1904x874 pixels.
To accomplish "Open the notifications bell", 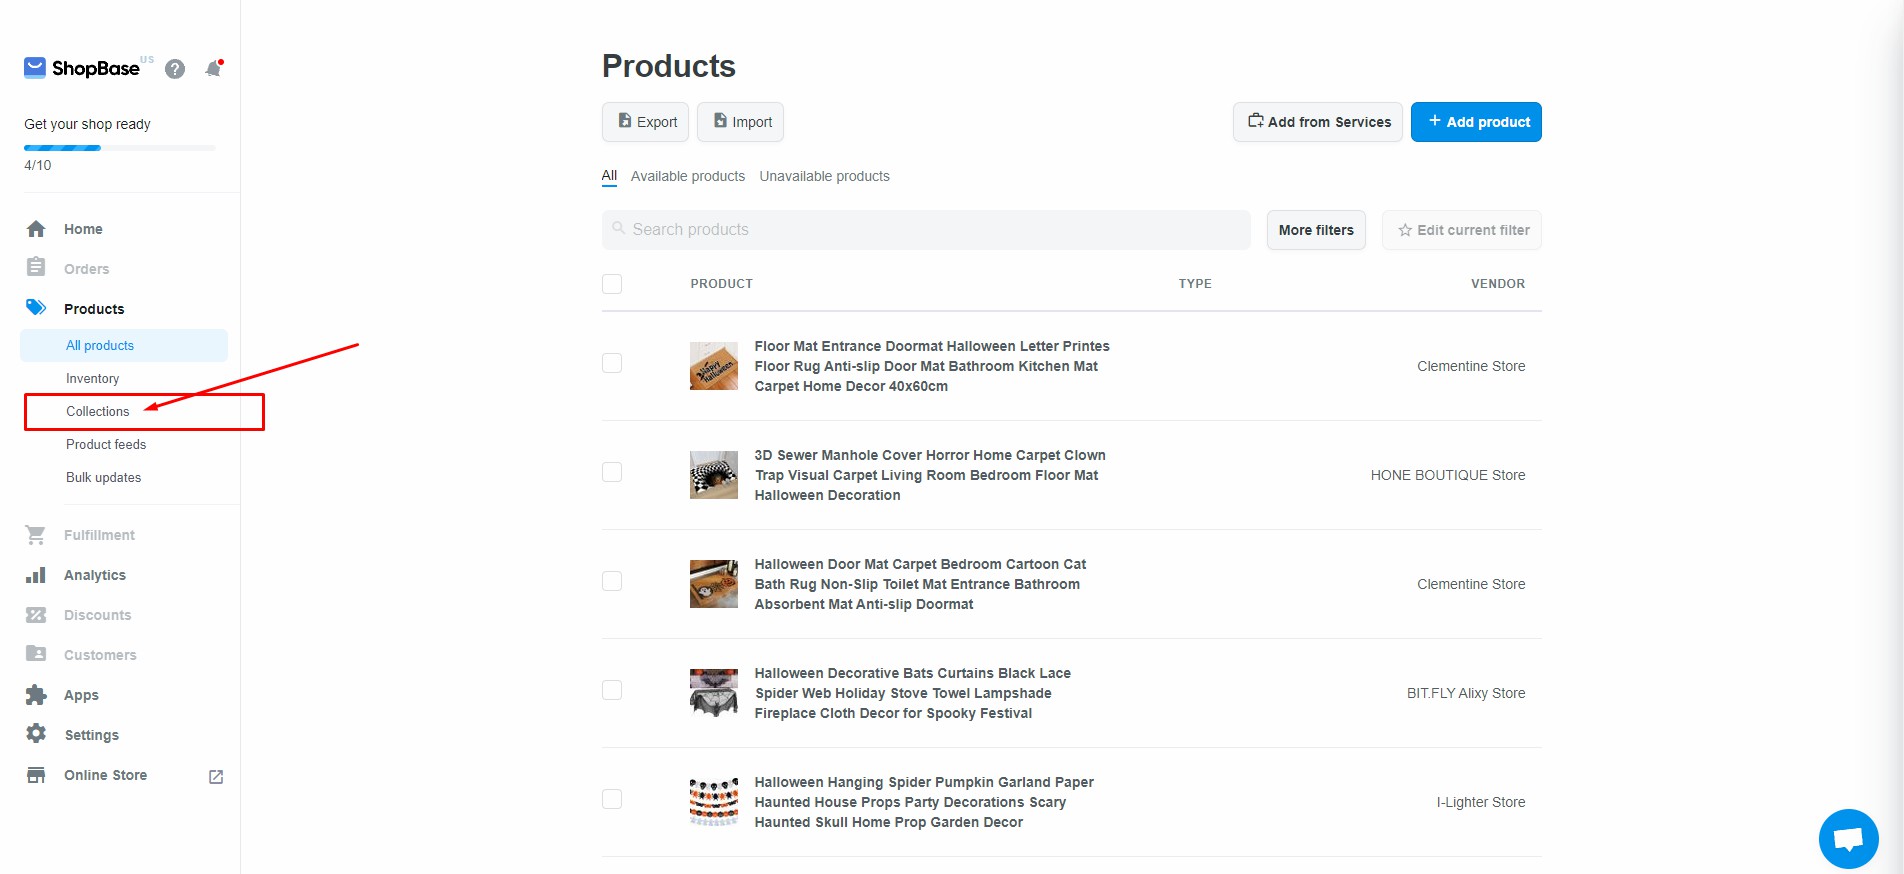I will [213, 69].
